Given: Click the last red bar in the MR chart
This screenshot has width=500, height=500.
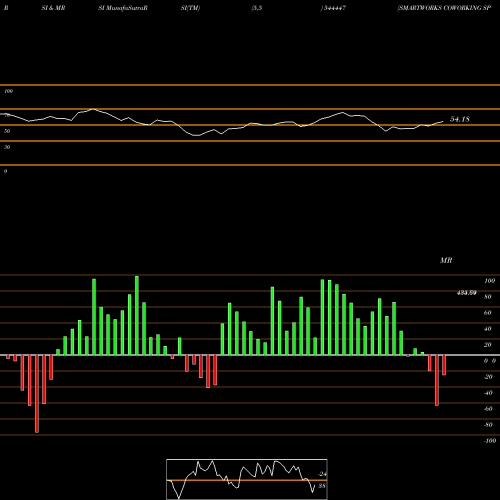Looking at the screenshot, I should click(444, 365).
